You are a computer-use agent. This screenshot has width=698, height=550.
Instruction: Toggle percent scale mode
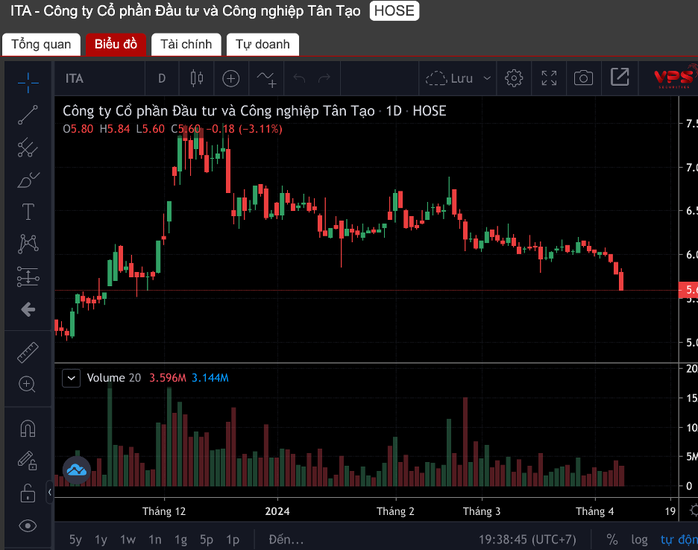coord(612,540)
